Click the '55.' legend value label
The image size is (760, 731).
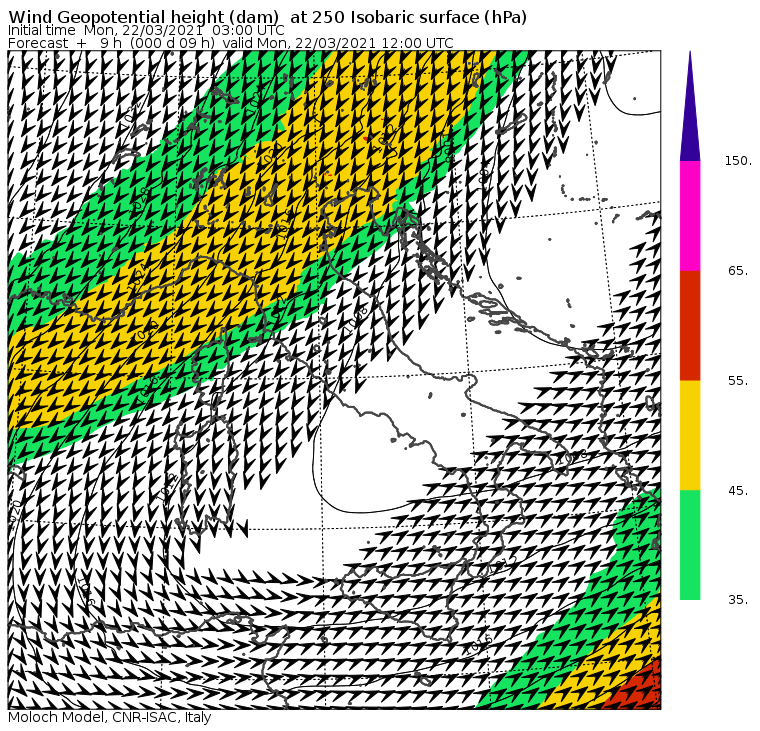click(x=738, y=381)
